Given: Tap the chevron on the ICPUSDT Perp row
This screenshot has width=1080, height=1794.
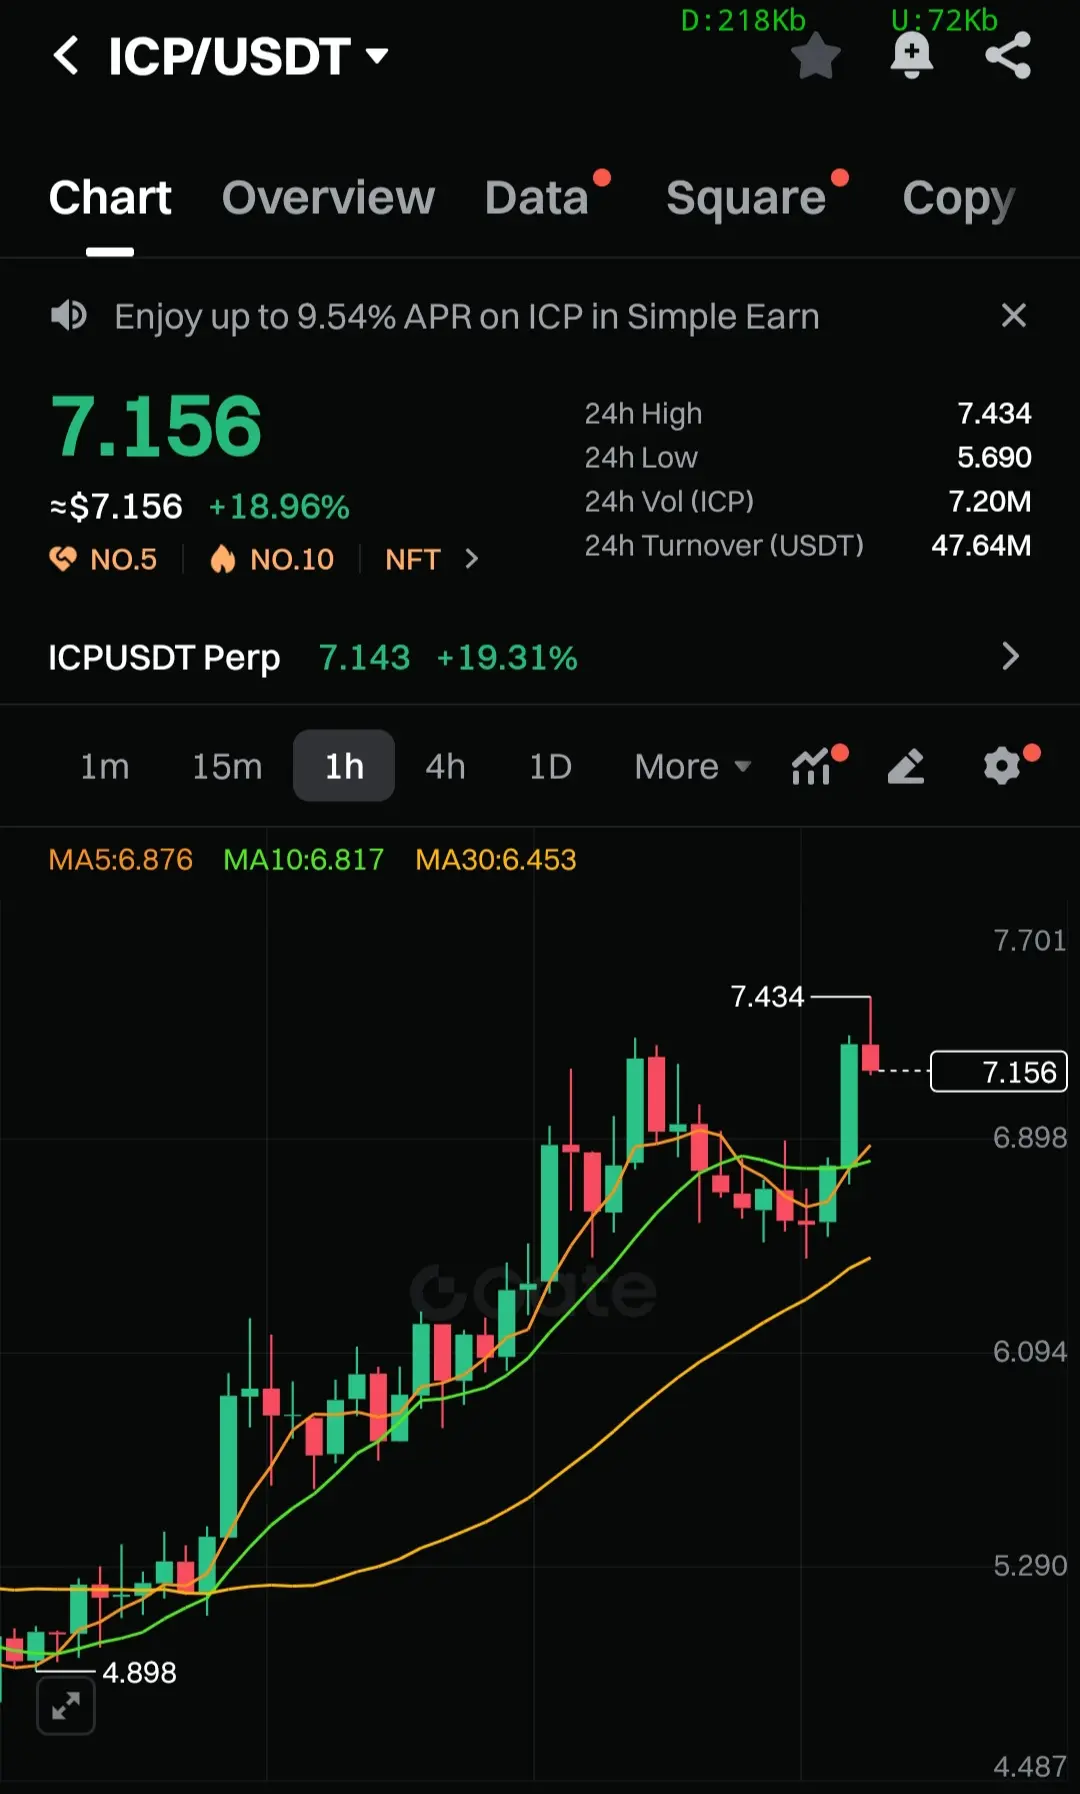Looking at the screenshot, I should 1010,656.
